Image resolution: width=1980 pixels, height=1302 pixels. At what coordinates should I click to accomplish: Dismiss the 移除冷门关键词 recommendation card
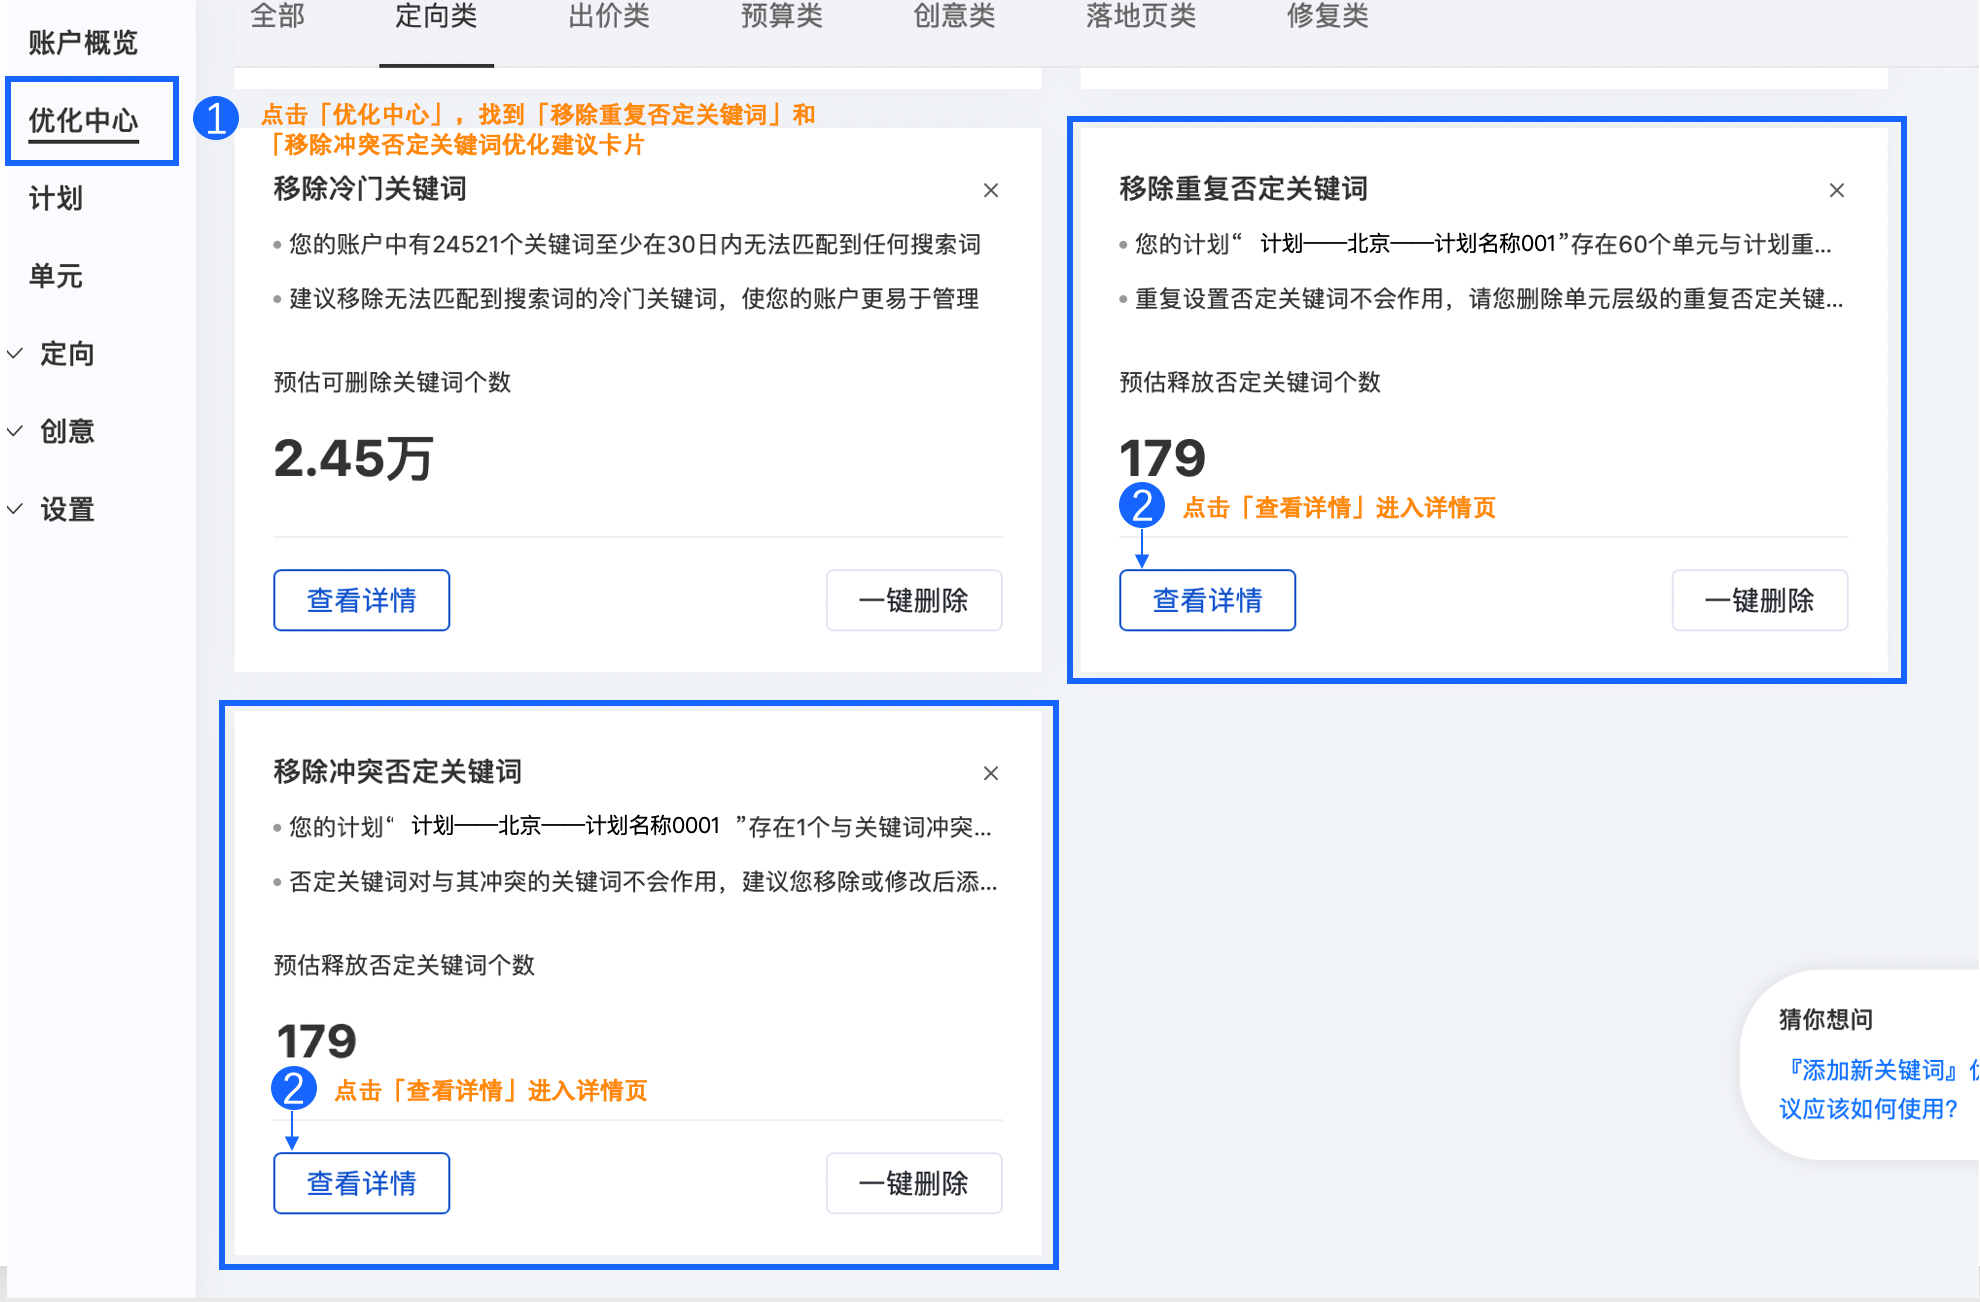click(x=991, y=190)
